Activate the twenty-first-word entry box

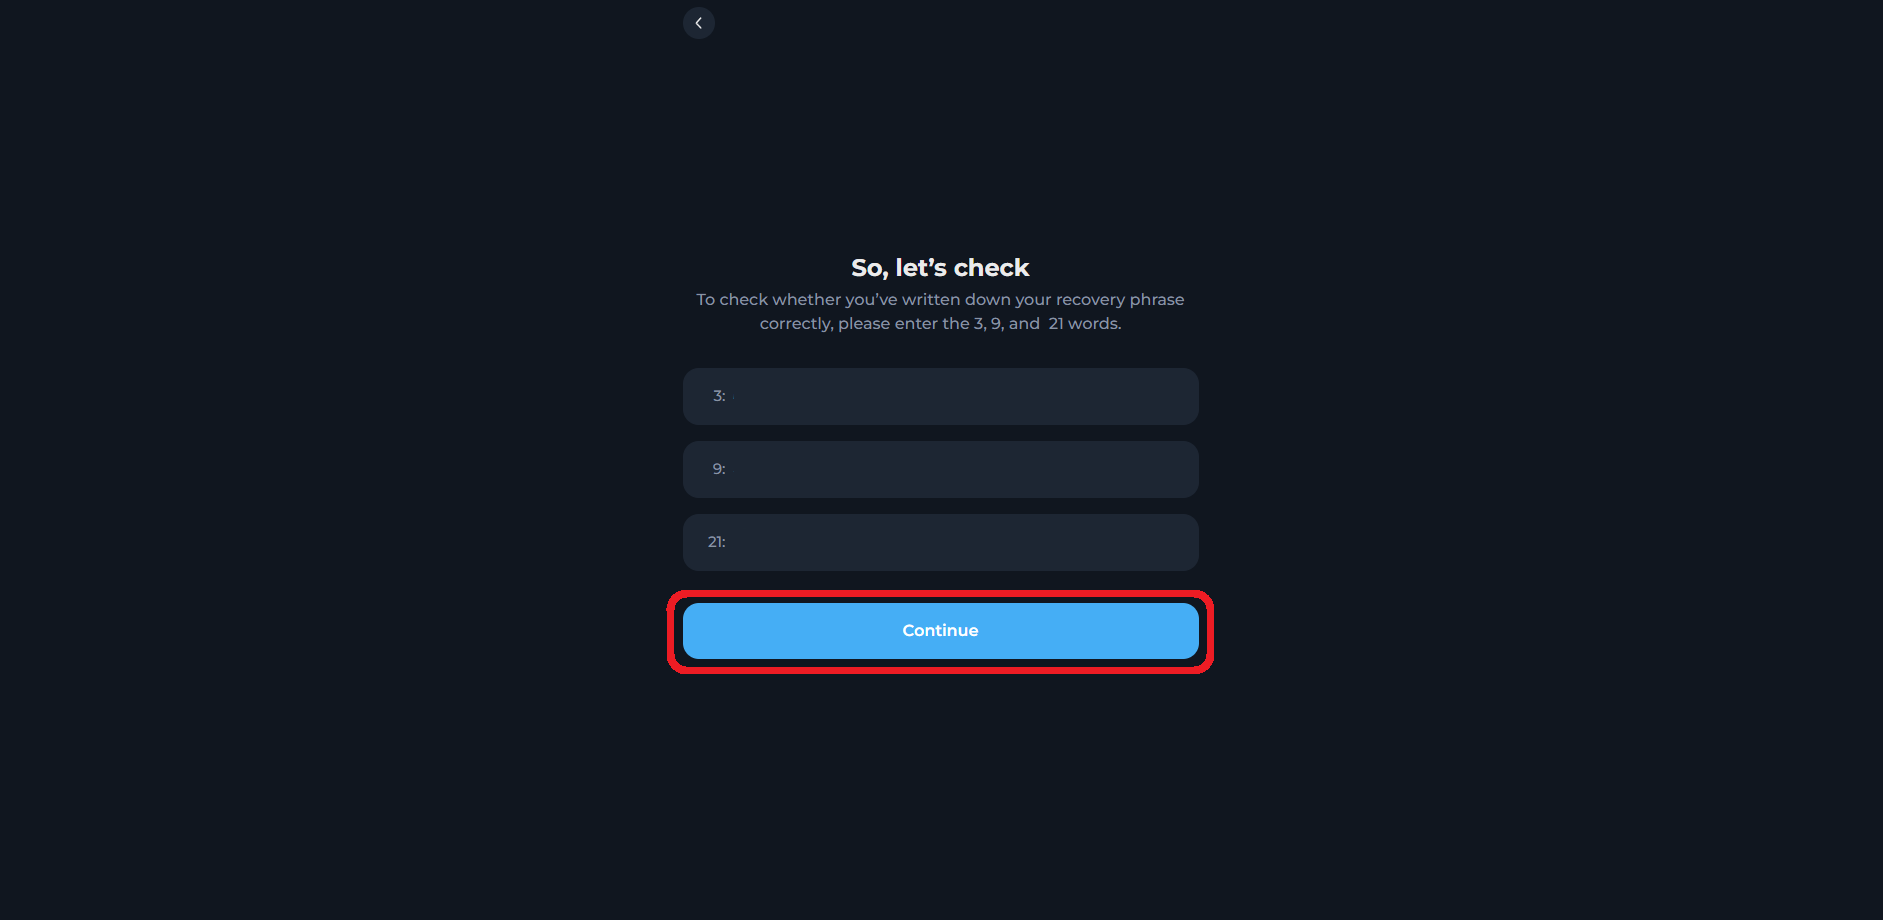pos(940,542)
